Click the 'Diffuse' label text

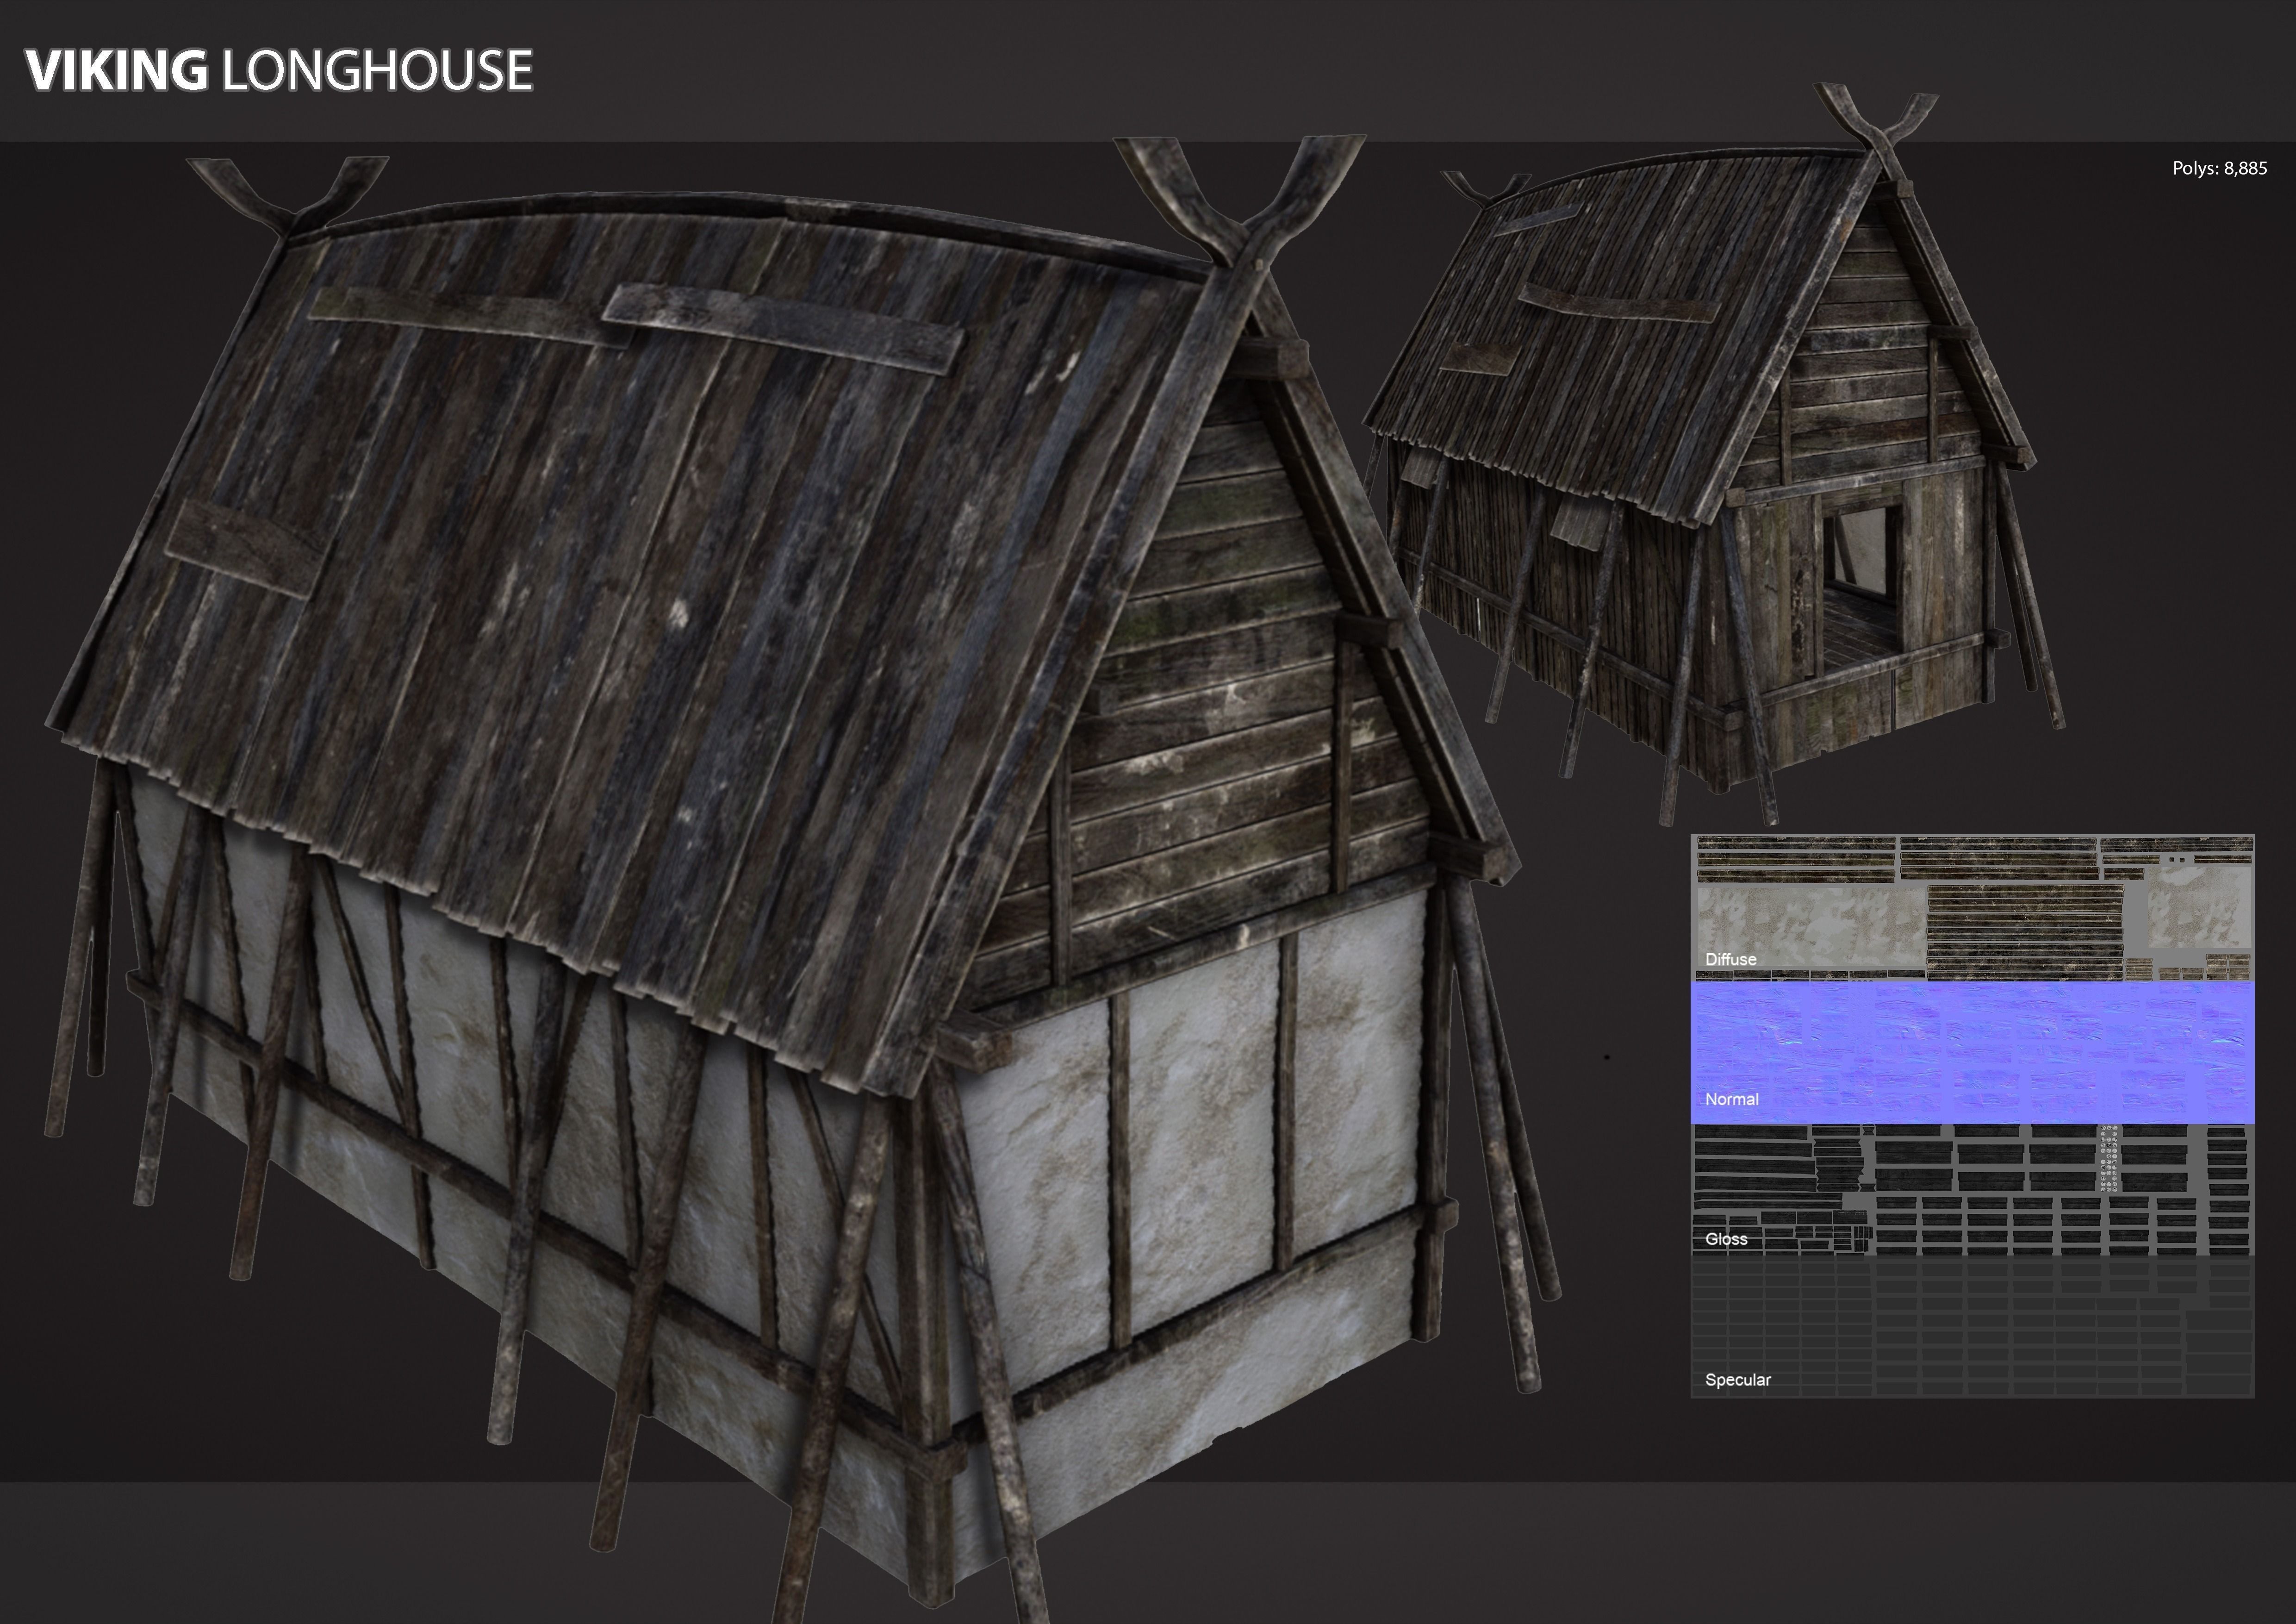(1730, 960)
